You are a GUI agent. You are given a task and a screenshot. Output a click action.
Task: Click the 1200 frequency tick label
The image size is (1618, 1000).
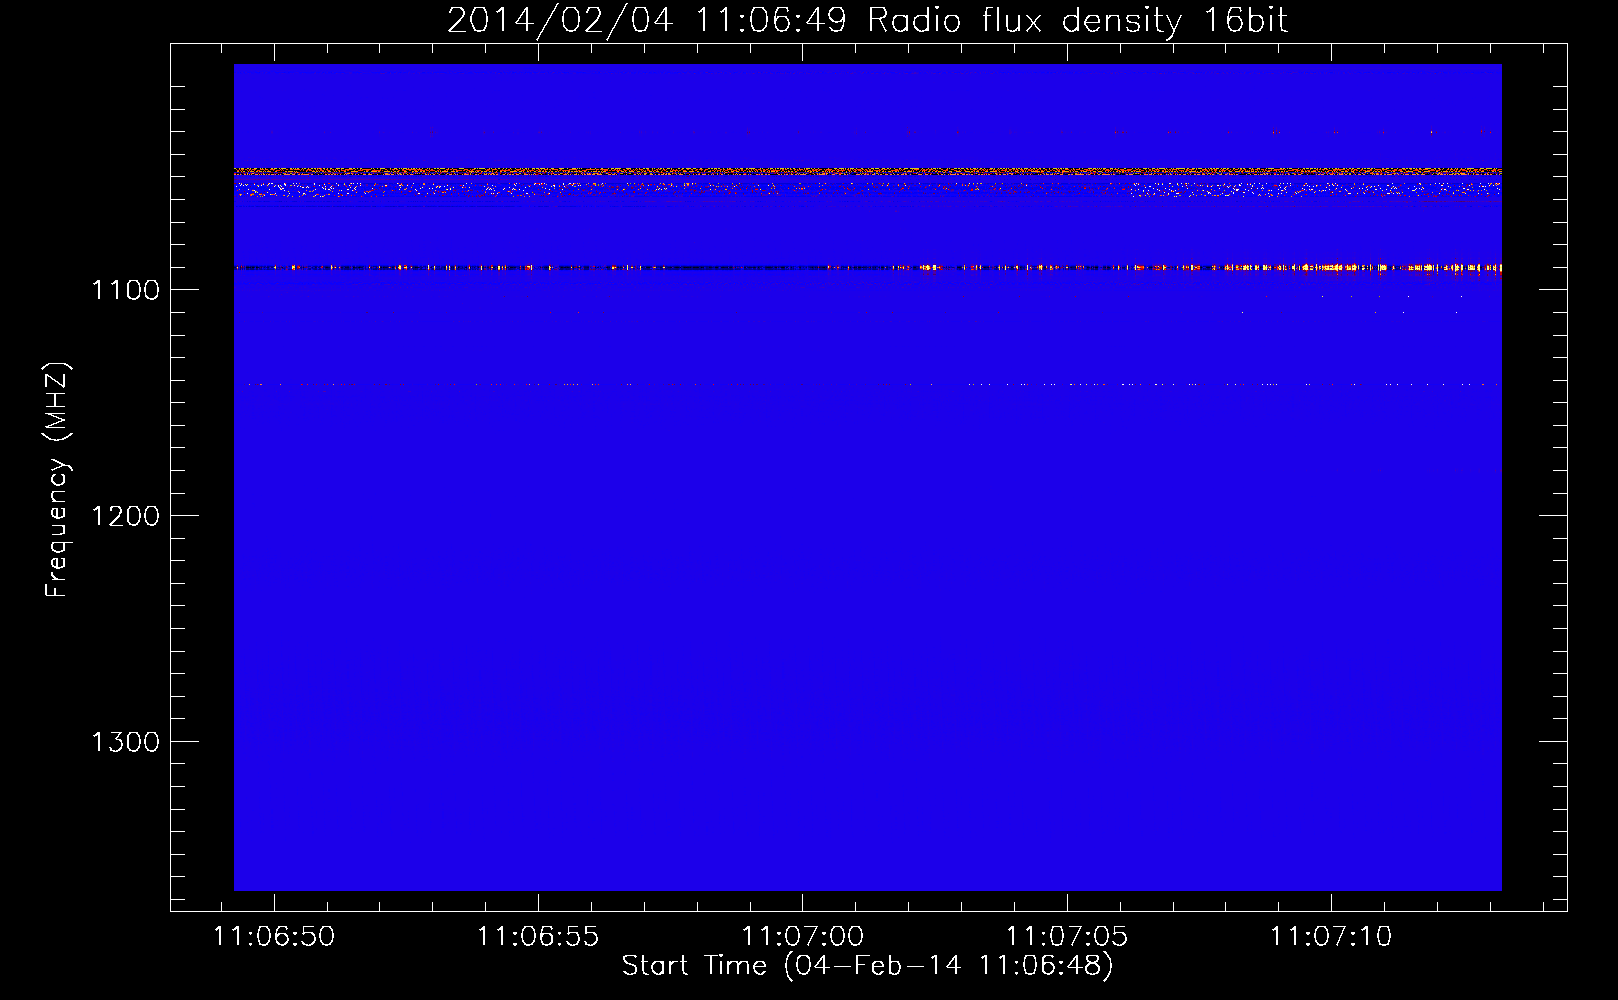(x=125, y=516)
